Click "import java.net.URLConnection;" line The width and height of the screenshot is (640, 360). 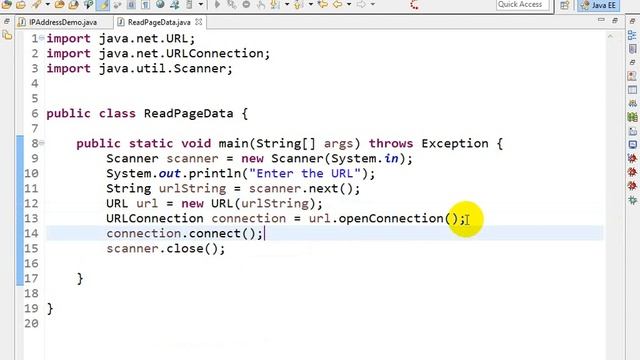[158, 53]
